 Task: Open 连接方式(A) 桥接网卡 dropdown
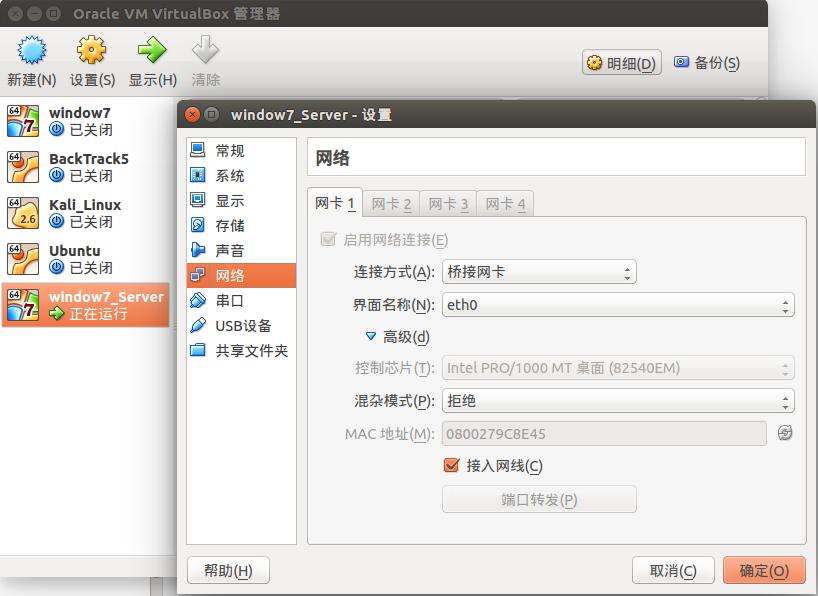(x=539, y=272)
